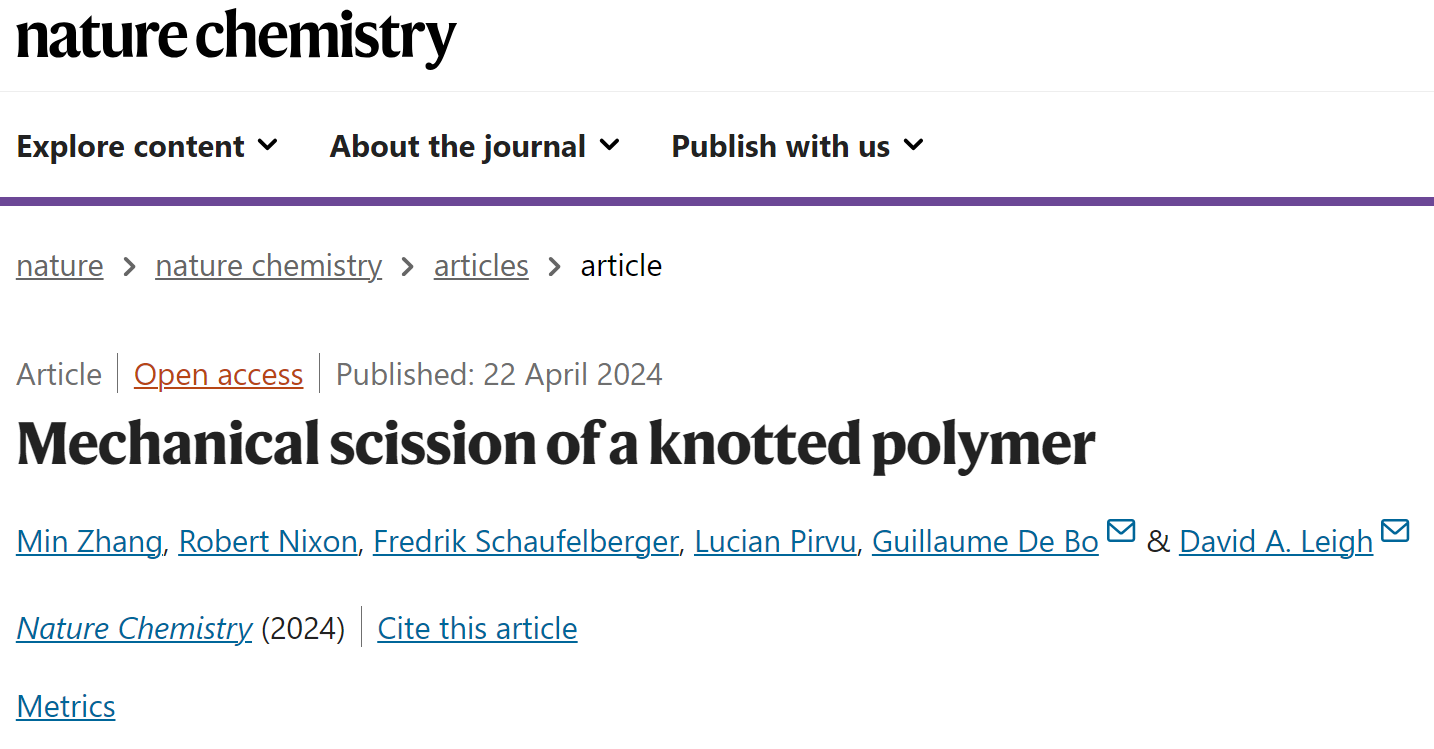Viewport: 1434px width, 749px height.
Task: Expand the About the journal chevron
Action: pos(609,145)
